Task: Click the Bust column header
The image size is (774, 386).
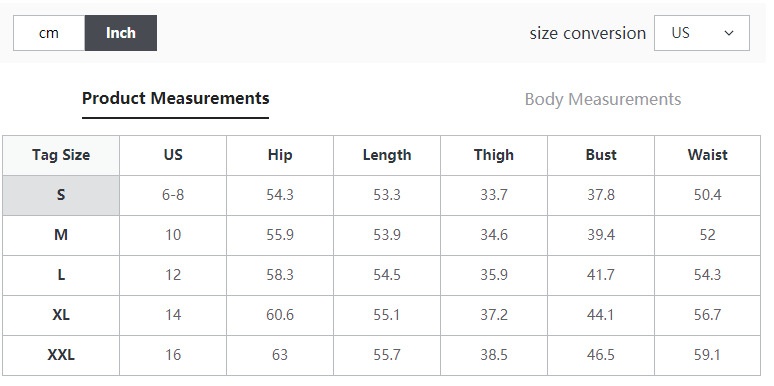Action: tap(601, 155)
